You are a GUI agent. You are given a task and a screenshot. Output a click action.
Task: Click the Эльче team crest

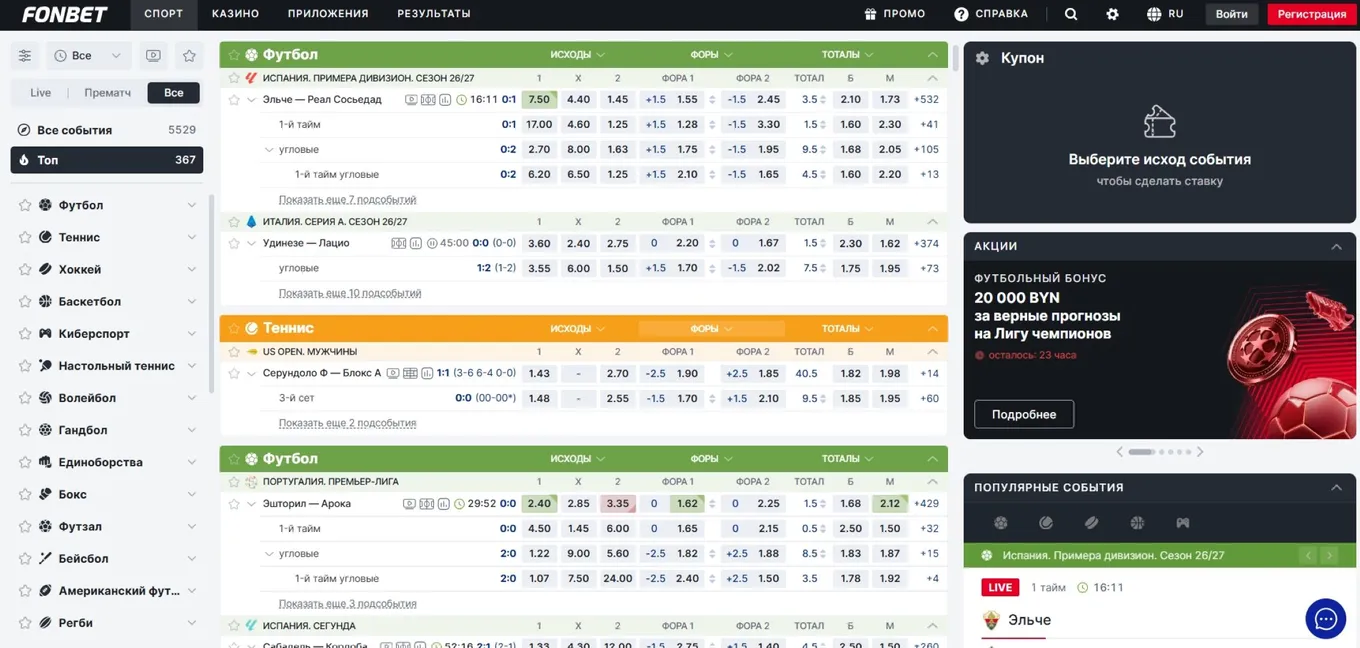click(x=991, y=620)
